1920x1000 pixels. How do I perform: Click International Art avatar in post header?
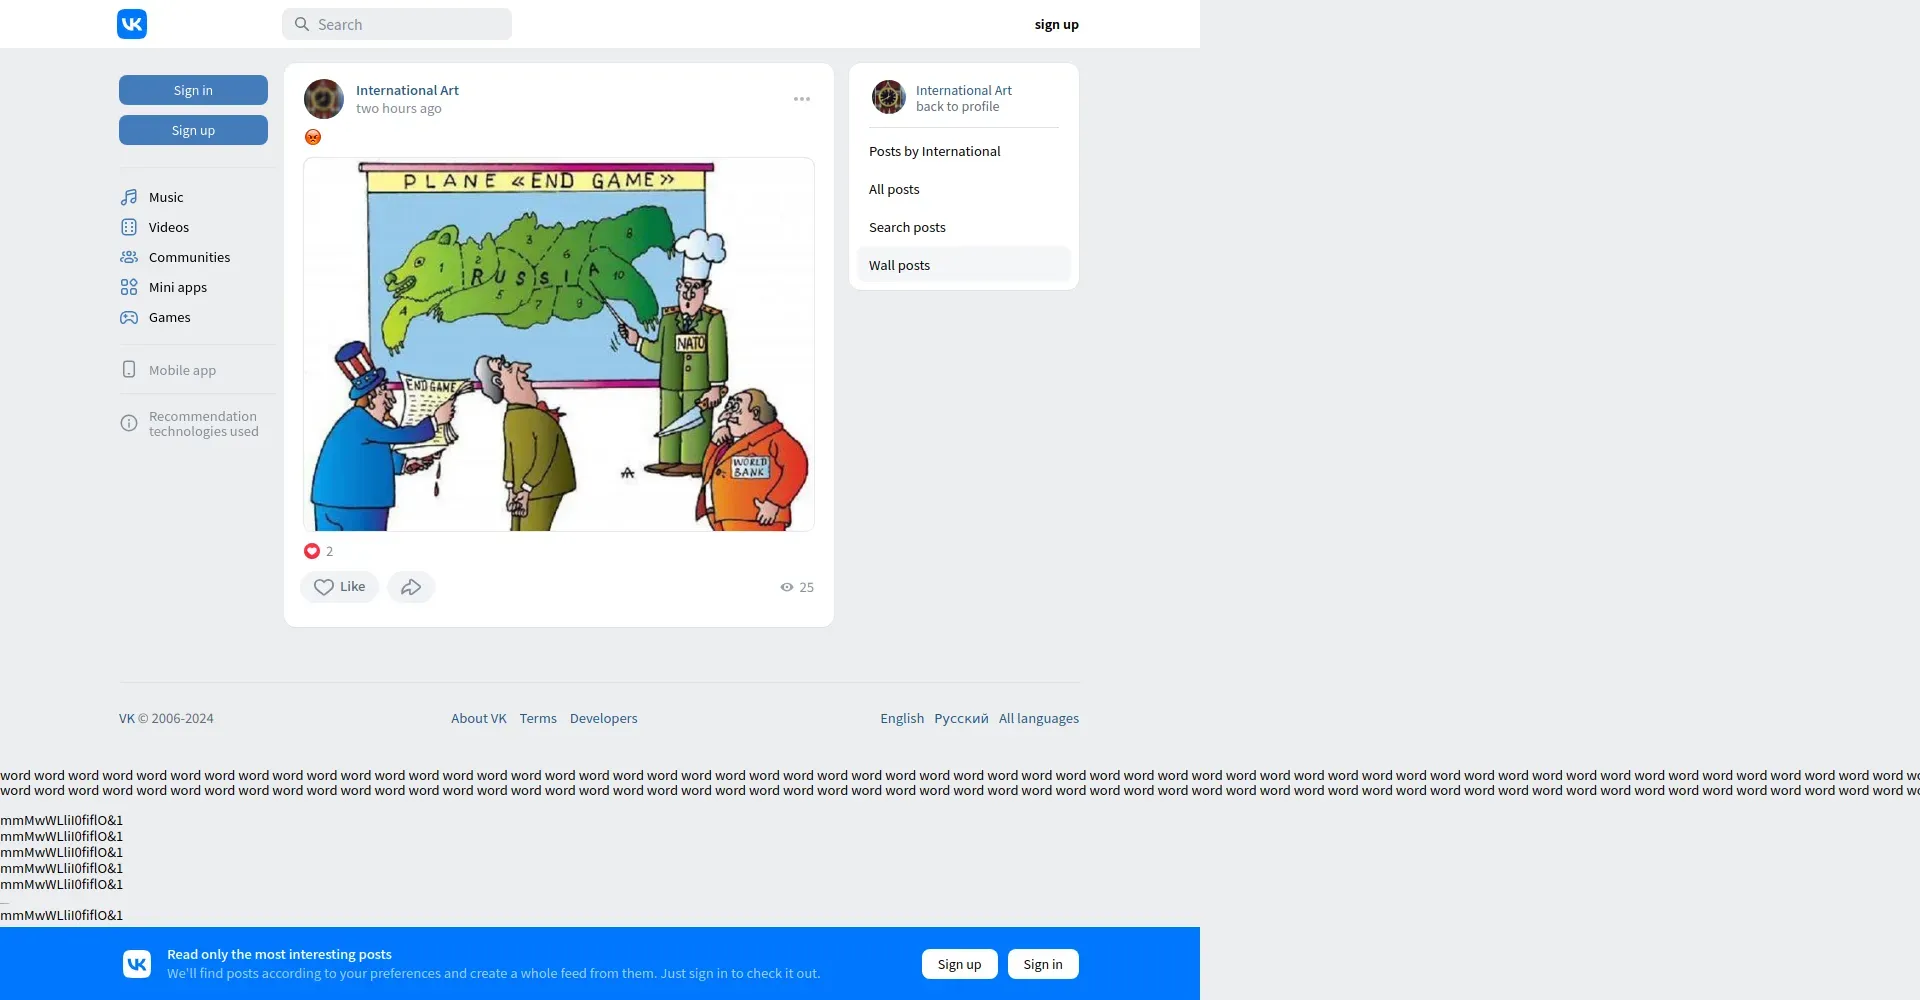324,99
